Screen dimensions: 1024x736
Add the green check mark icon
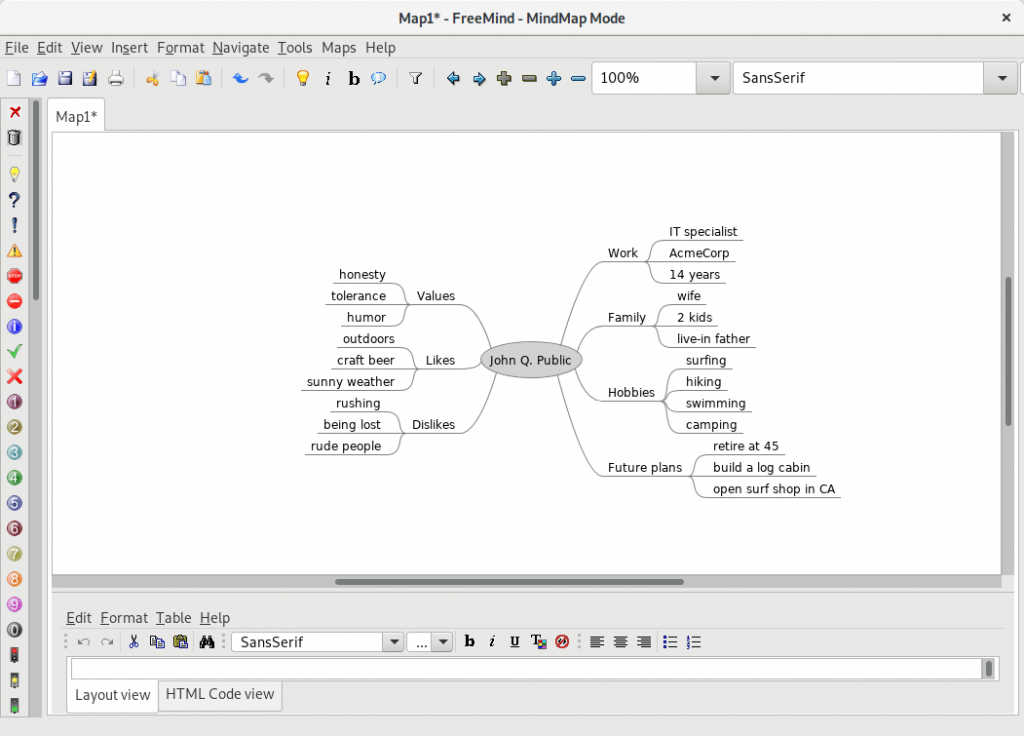point(14,351)
